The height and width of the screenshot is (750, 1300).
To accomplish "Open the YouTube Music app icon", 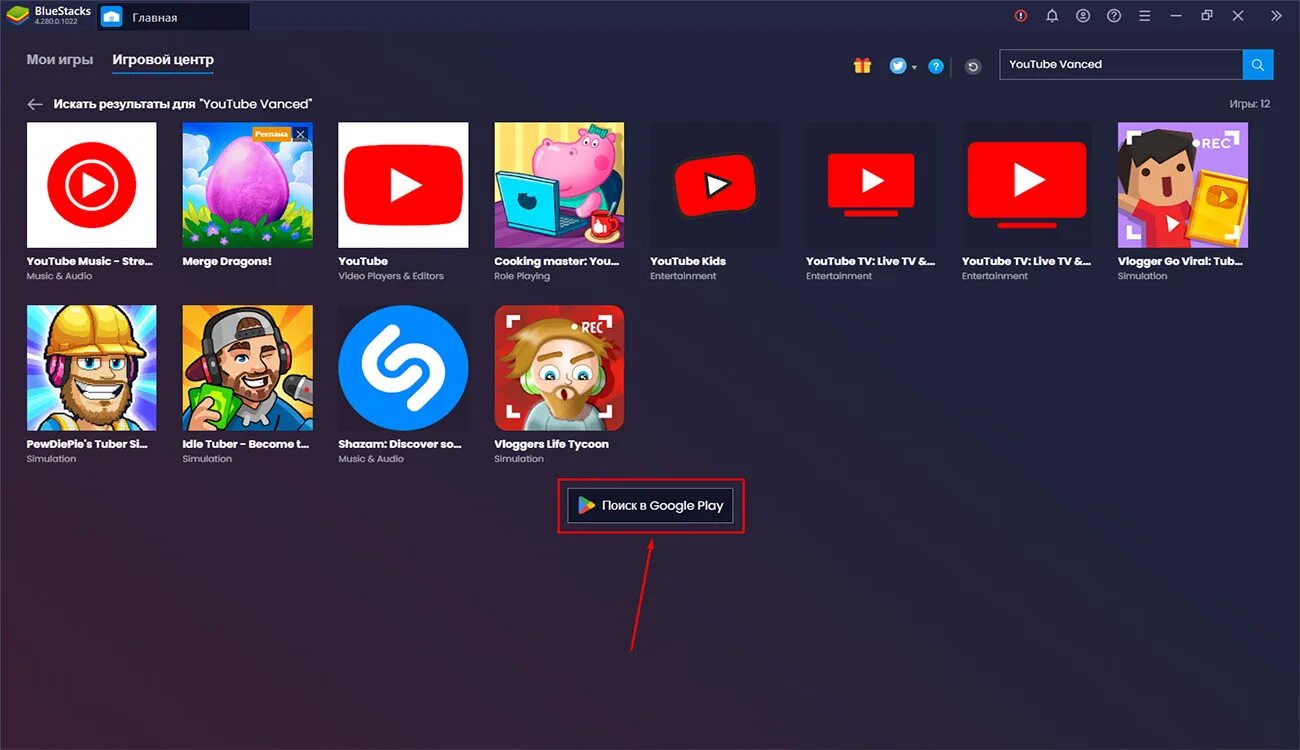I will [91, 185].
